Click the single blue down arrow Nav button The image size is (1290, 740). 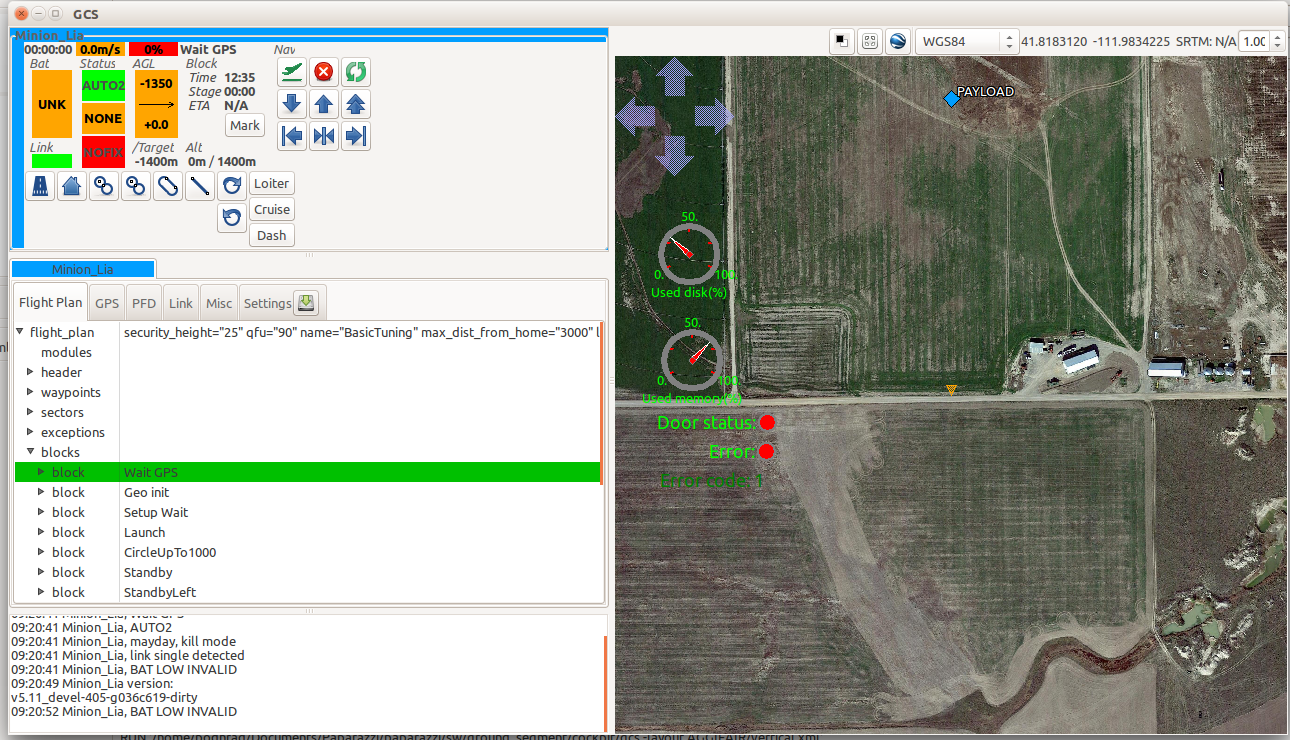click(292, 104)
